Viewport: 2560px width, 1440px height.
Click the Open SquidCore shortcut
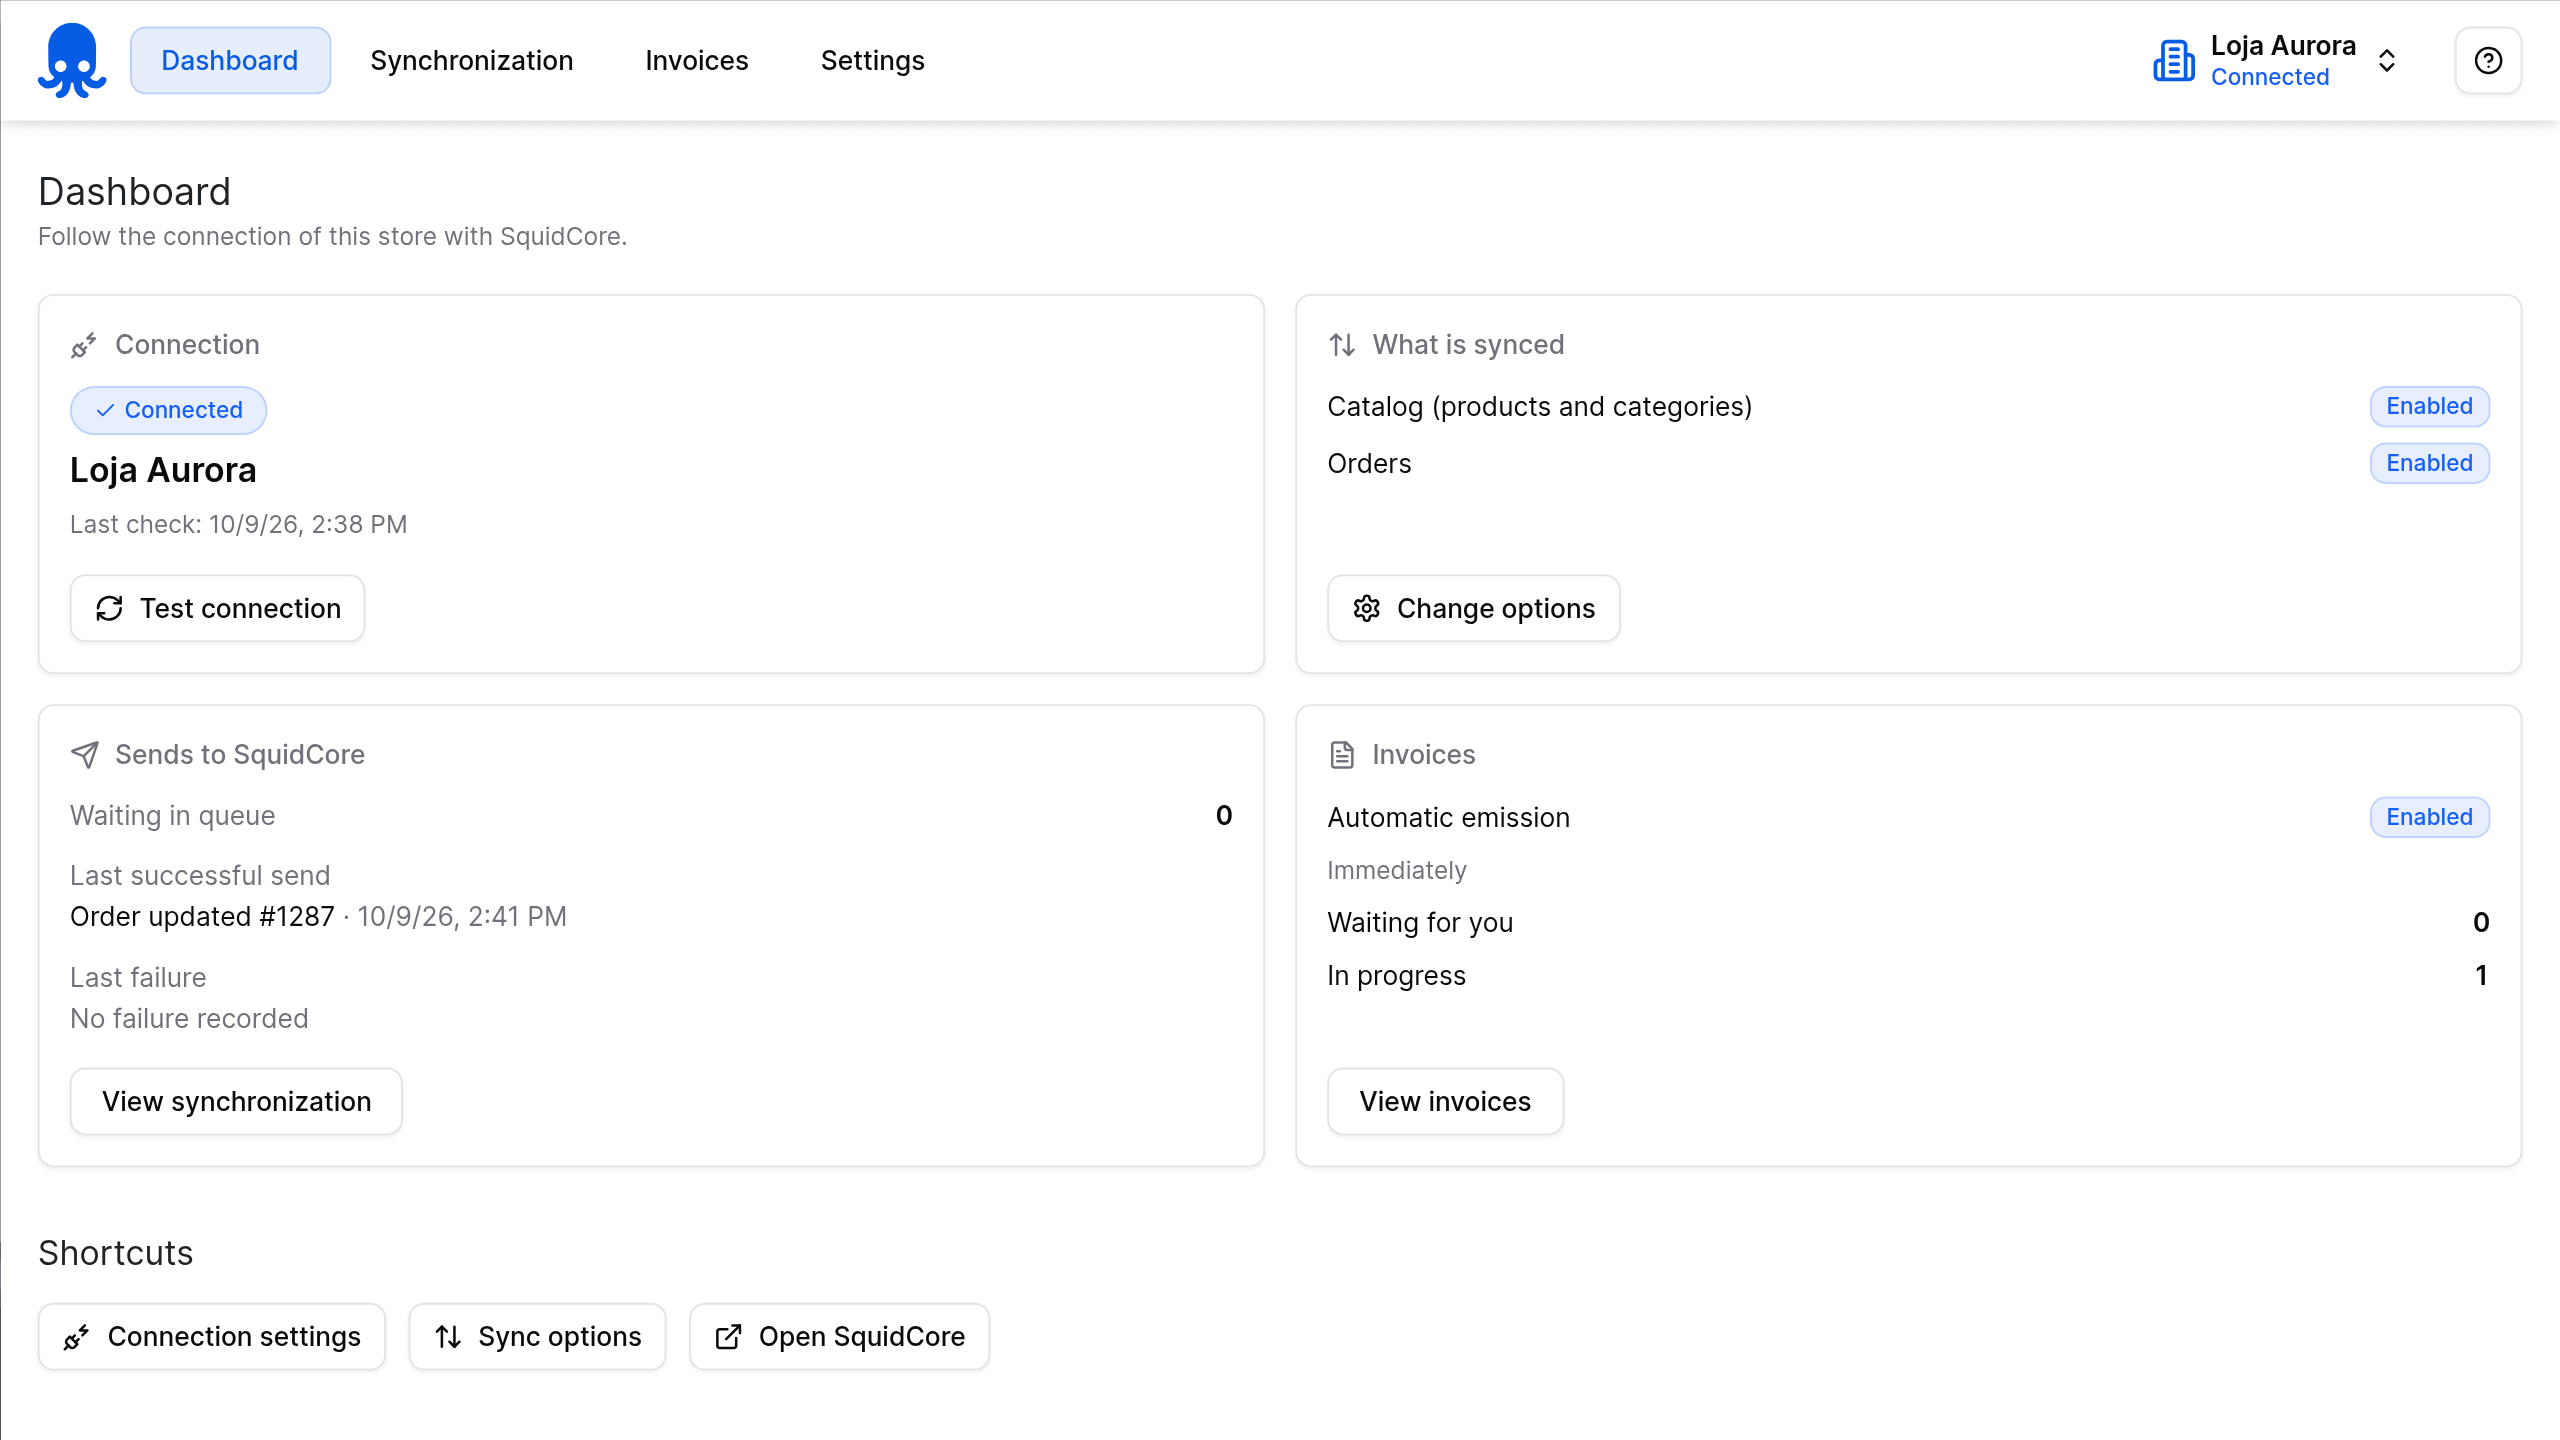[x=840, y=1337]
